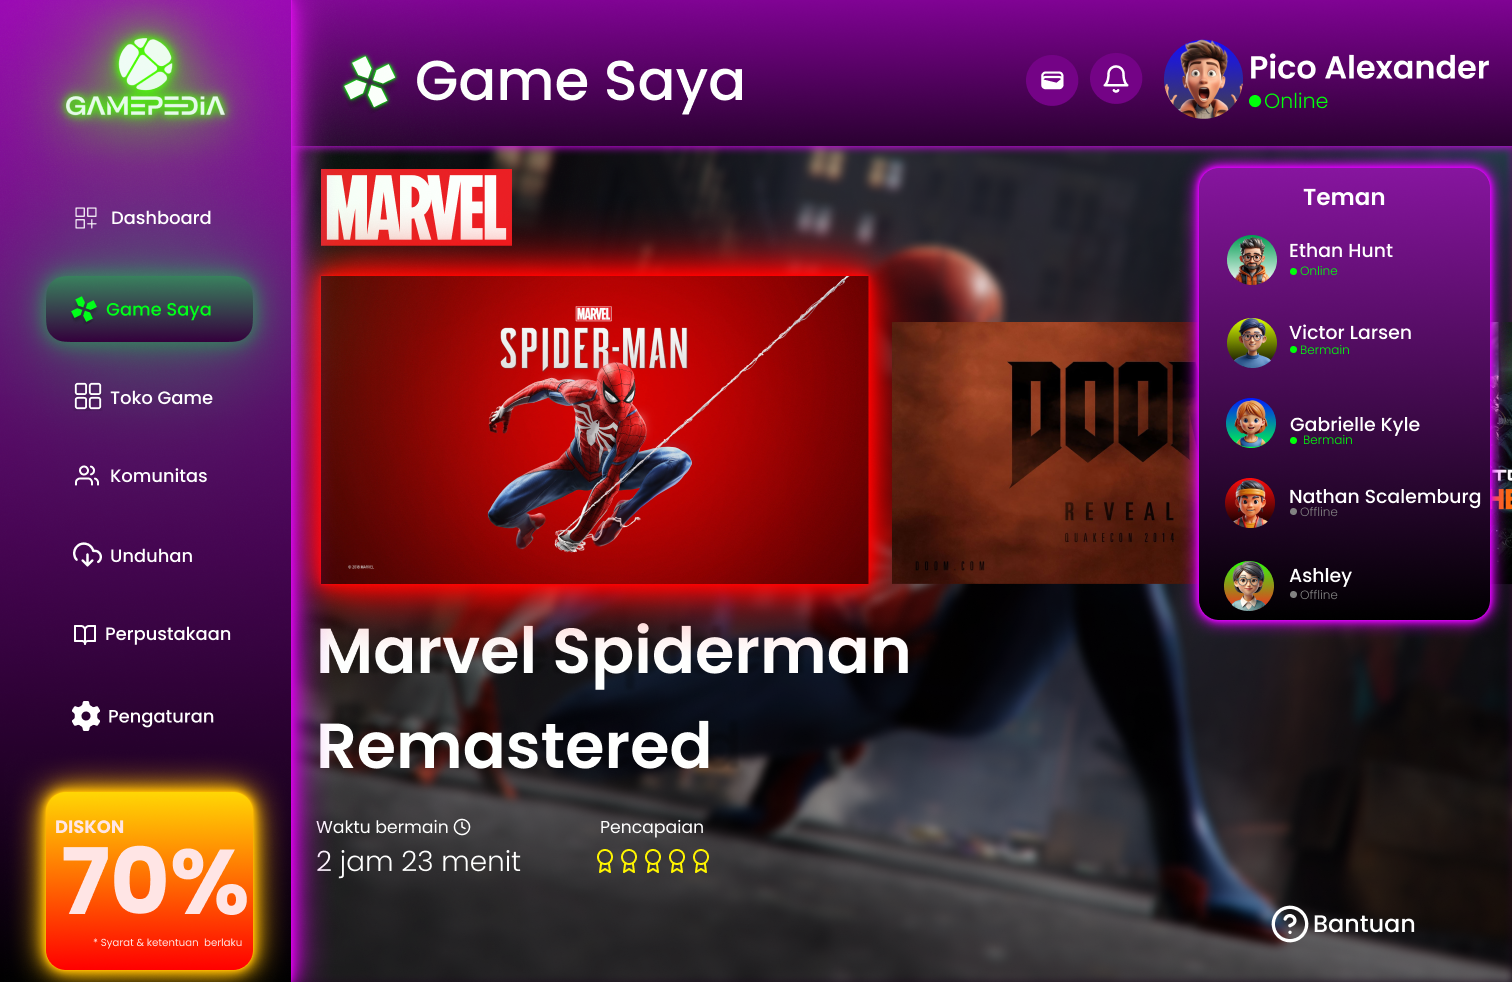The width and height of the screenshot is (1512, 982).
Task: Click the 70% DISKON promo banner
Action: (150, 881)
